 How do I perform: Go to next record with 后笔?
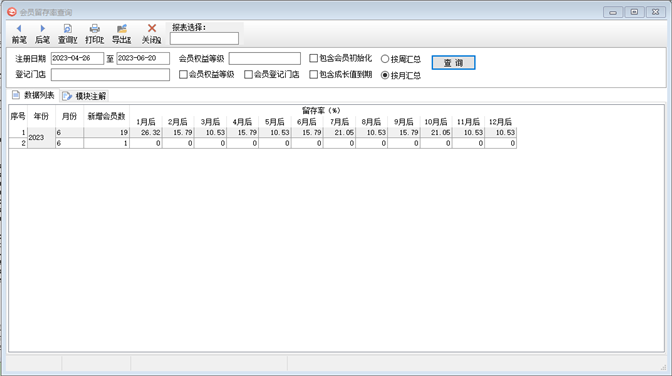click(42, 34)
